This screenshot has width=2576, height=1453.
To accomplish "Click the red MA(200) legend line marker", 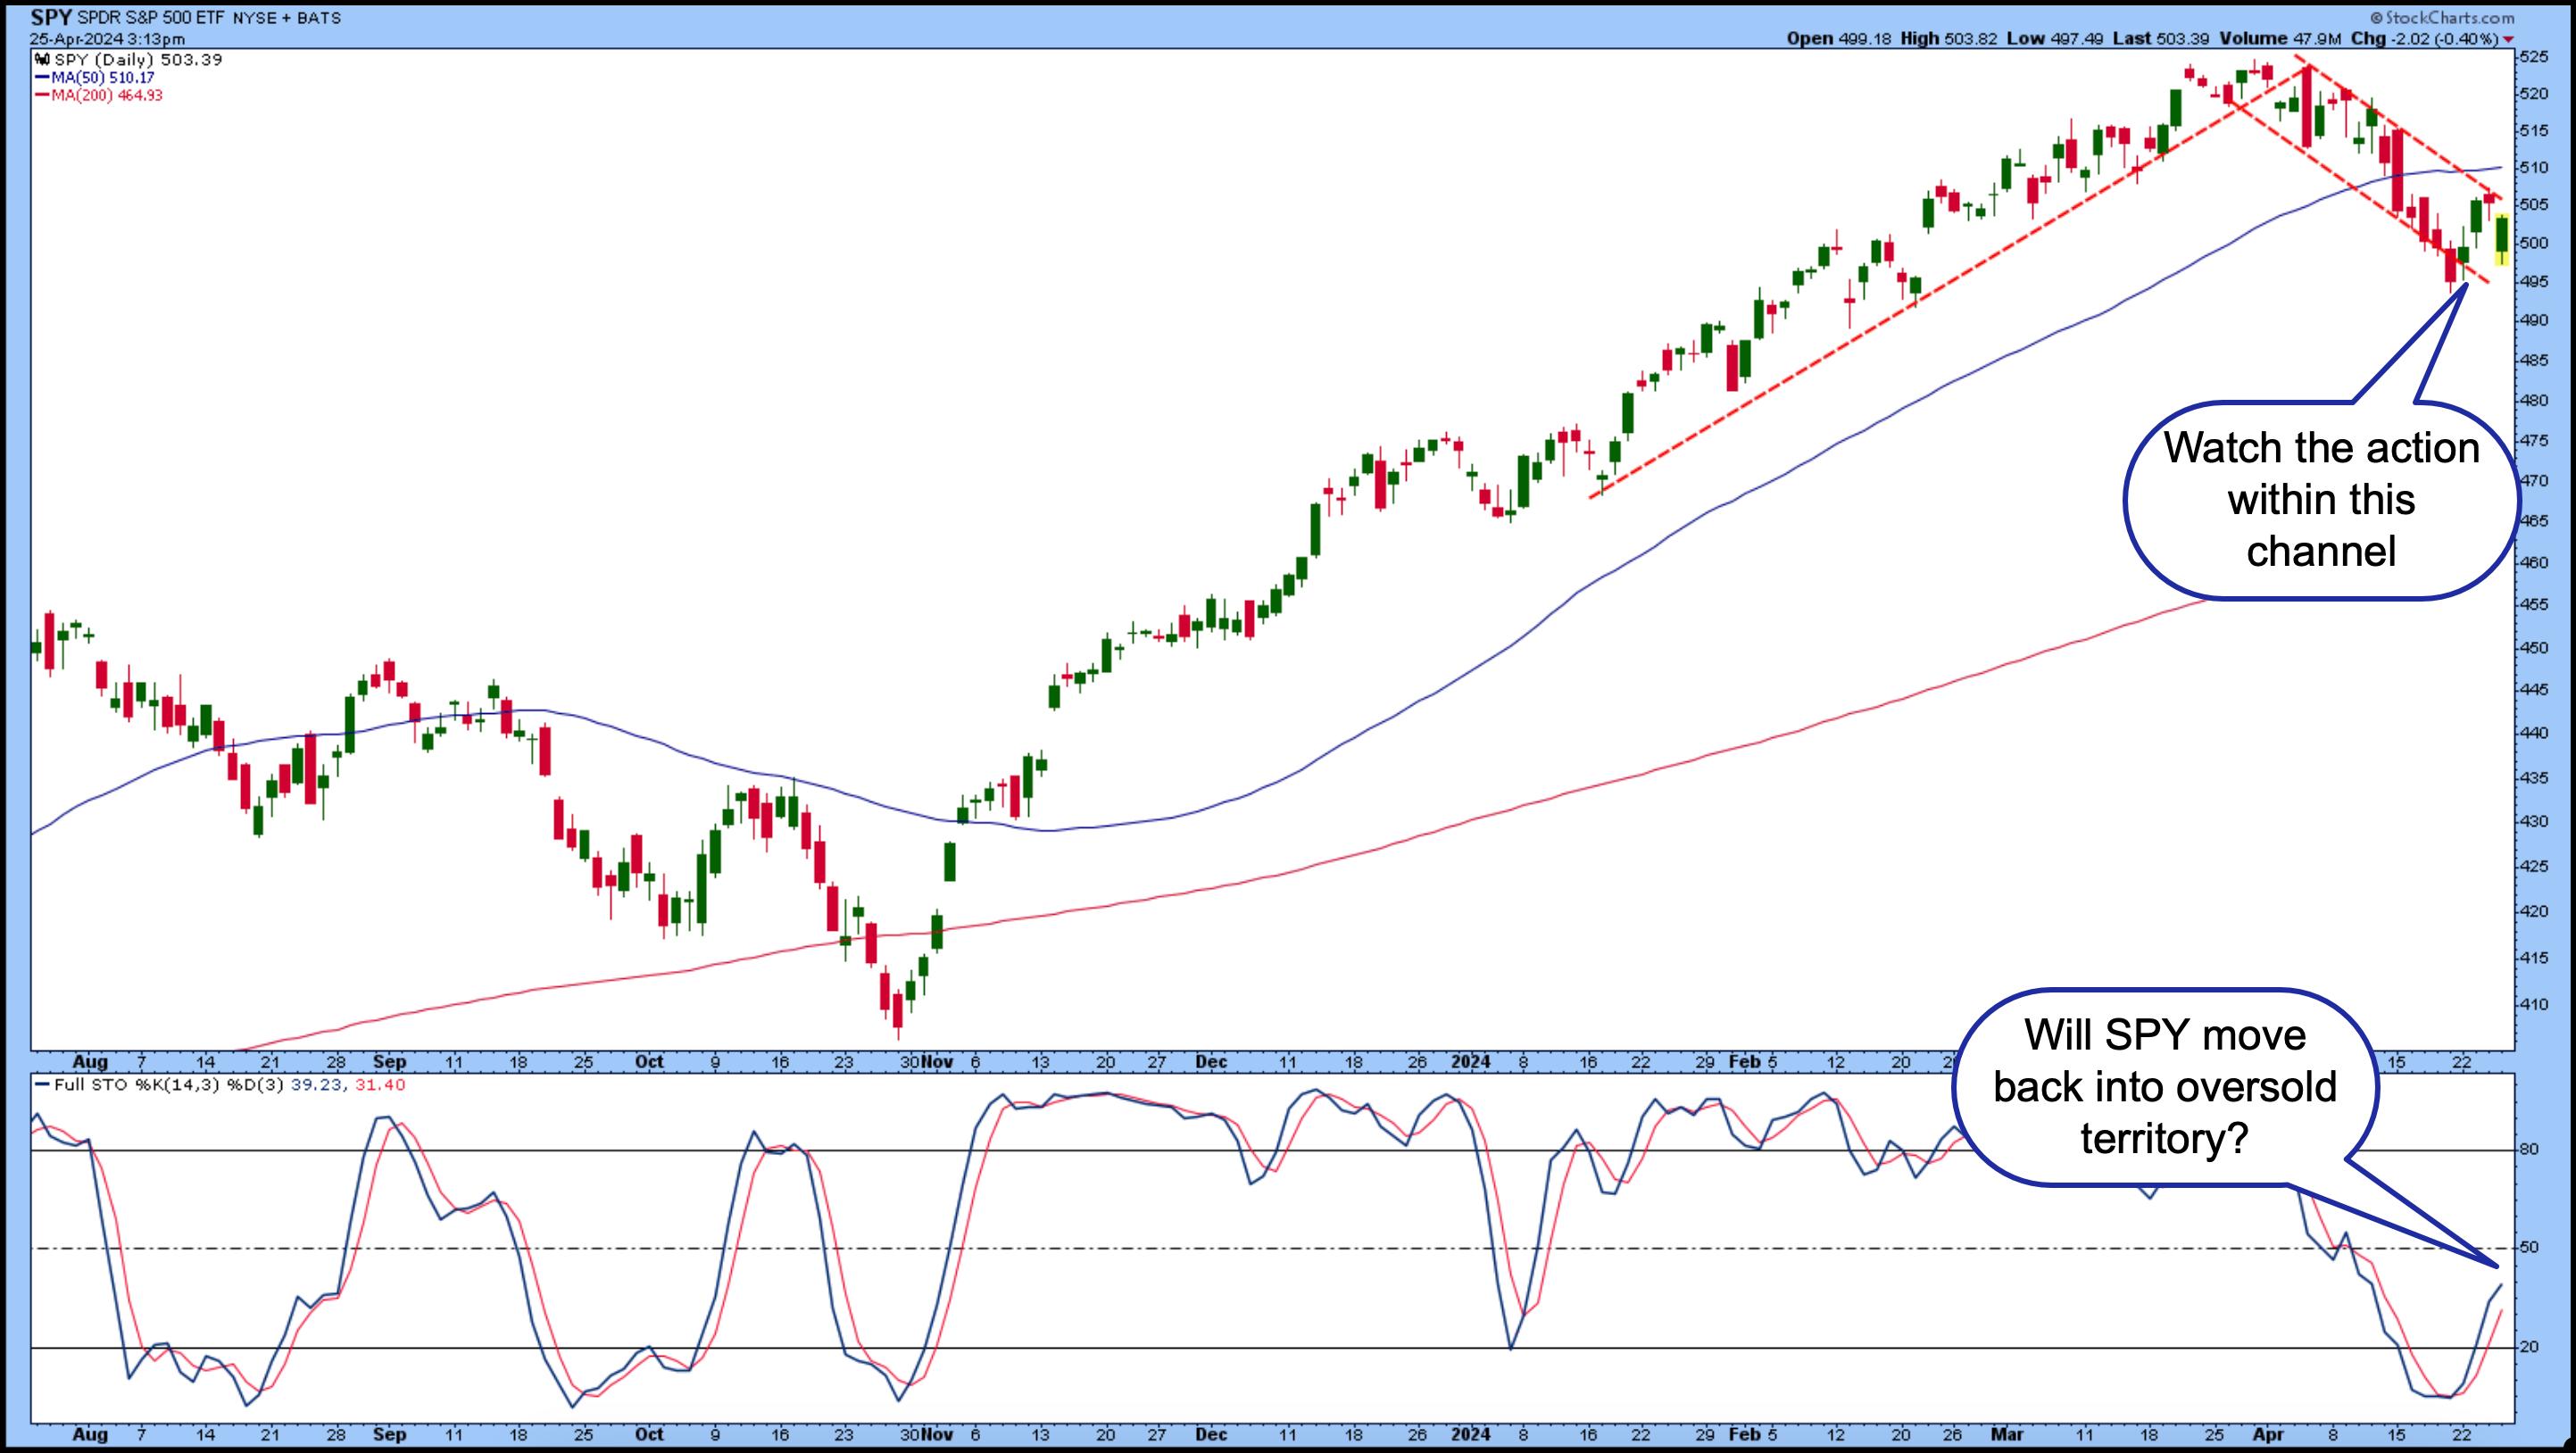I will [x=42, y=95].
